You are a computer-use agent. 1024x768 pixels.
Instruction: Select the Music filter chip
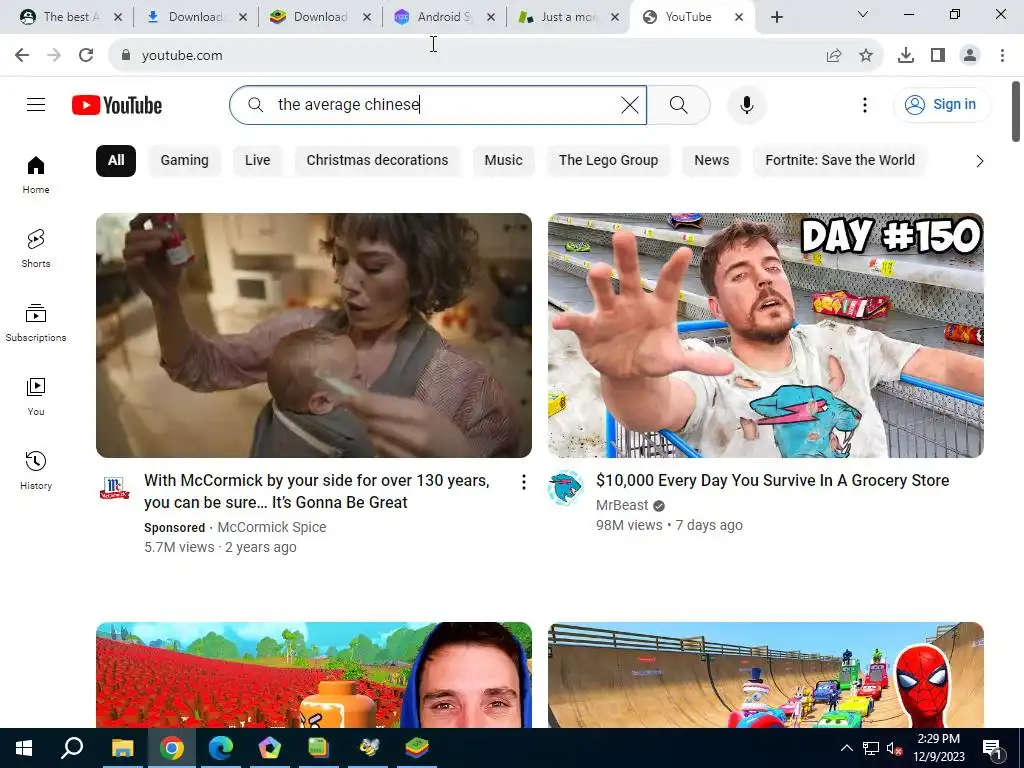click(503, 161)
